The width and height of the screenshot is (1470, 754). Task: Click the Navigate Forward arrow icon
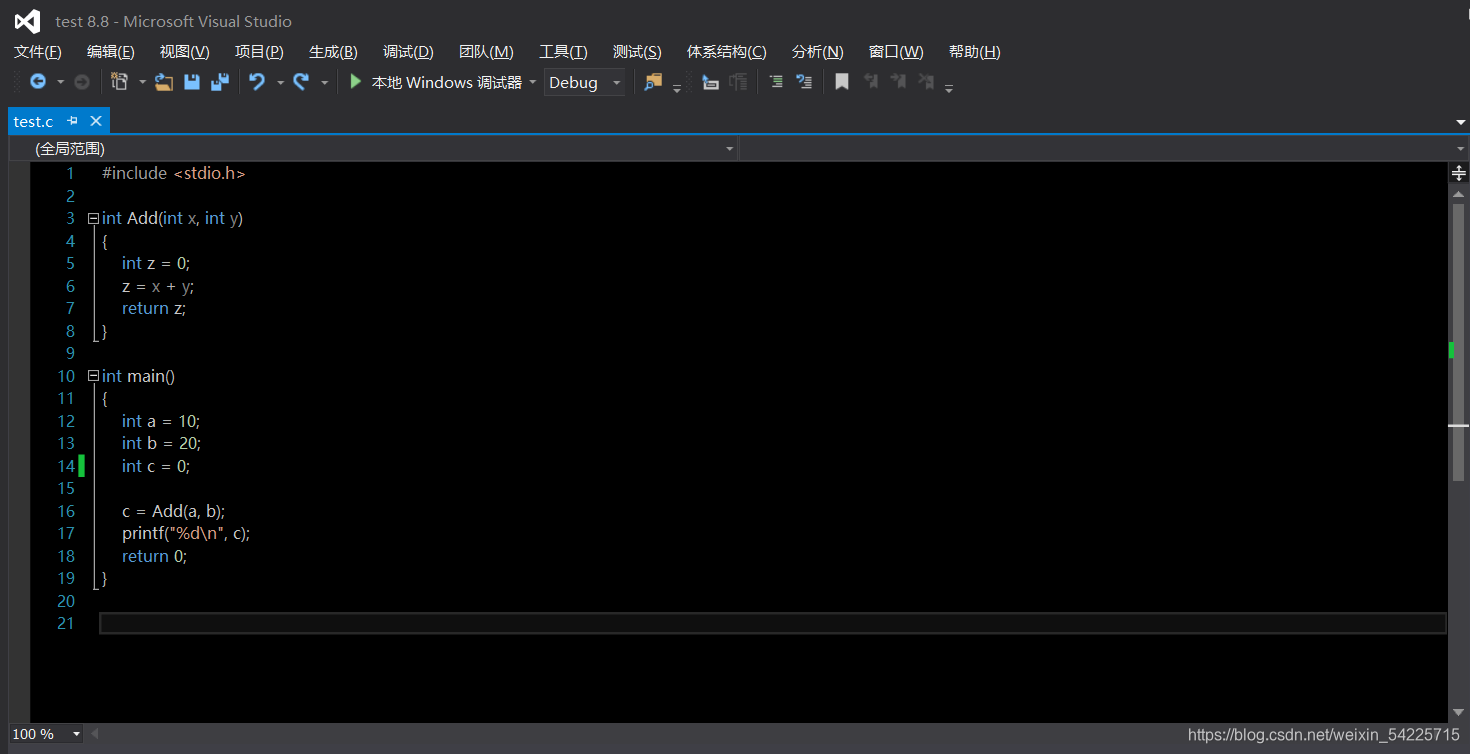(82, 82)
